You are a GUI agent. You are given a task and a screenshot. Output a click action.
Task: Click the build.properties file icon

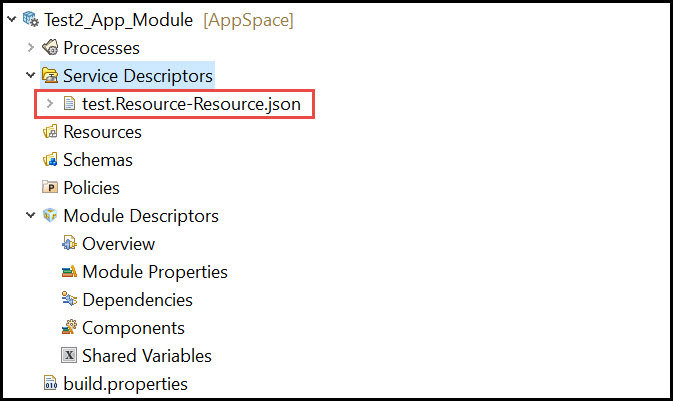50,383
